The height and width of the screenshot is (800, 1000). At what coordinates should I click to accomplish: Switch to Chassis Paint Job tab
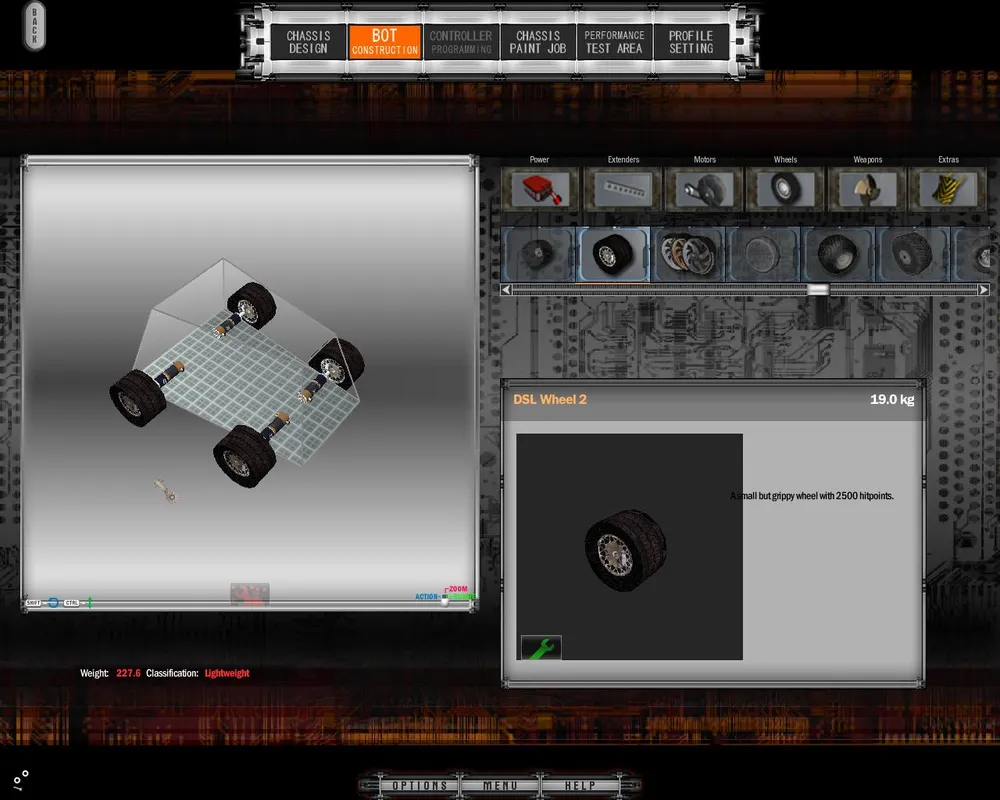coord(538,42)
